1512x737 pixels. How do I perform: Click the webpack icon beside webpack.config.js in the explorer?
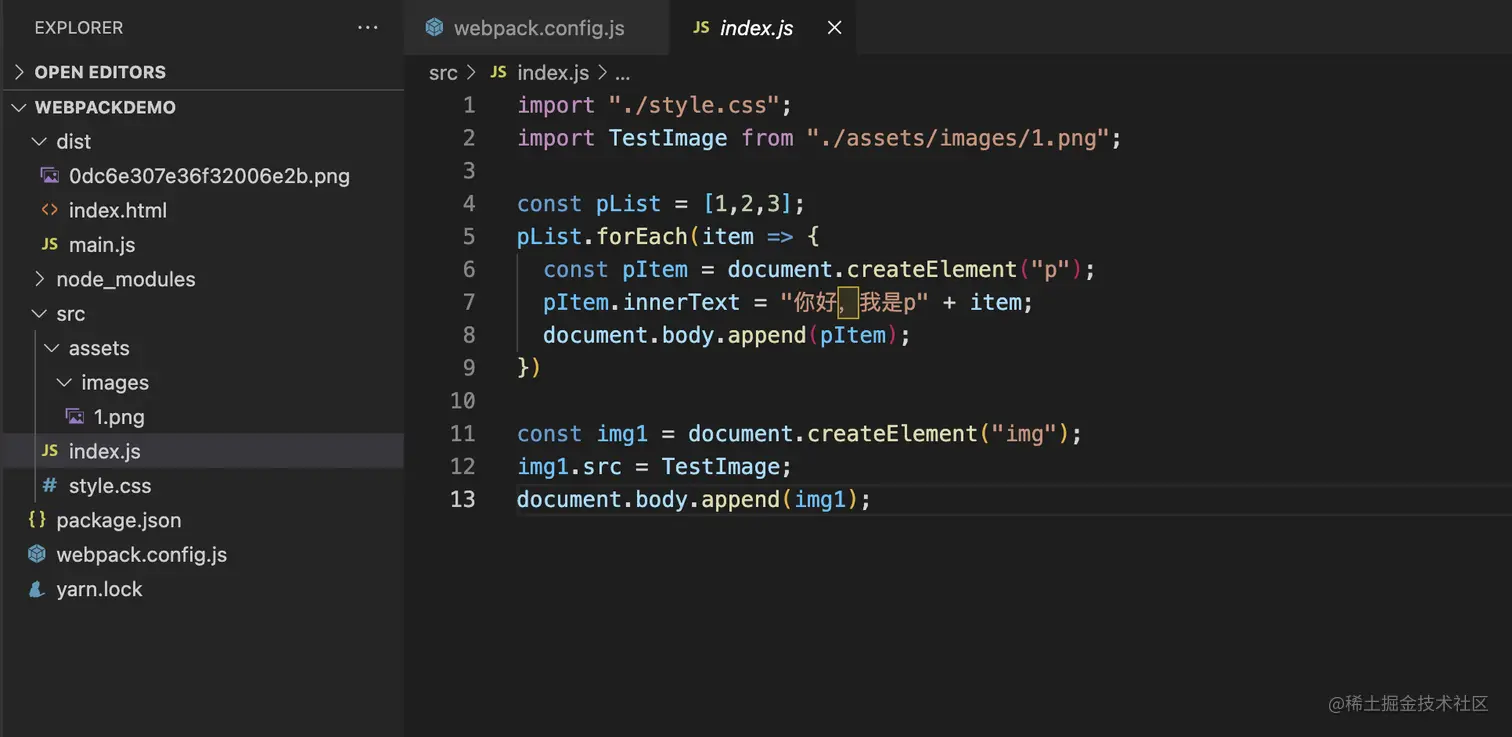pos(37,554)
